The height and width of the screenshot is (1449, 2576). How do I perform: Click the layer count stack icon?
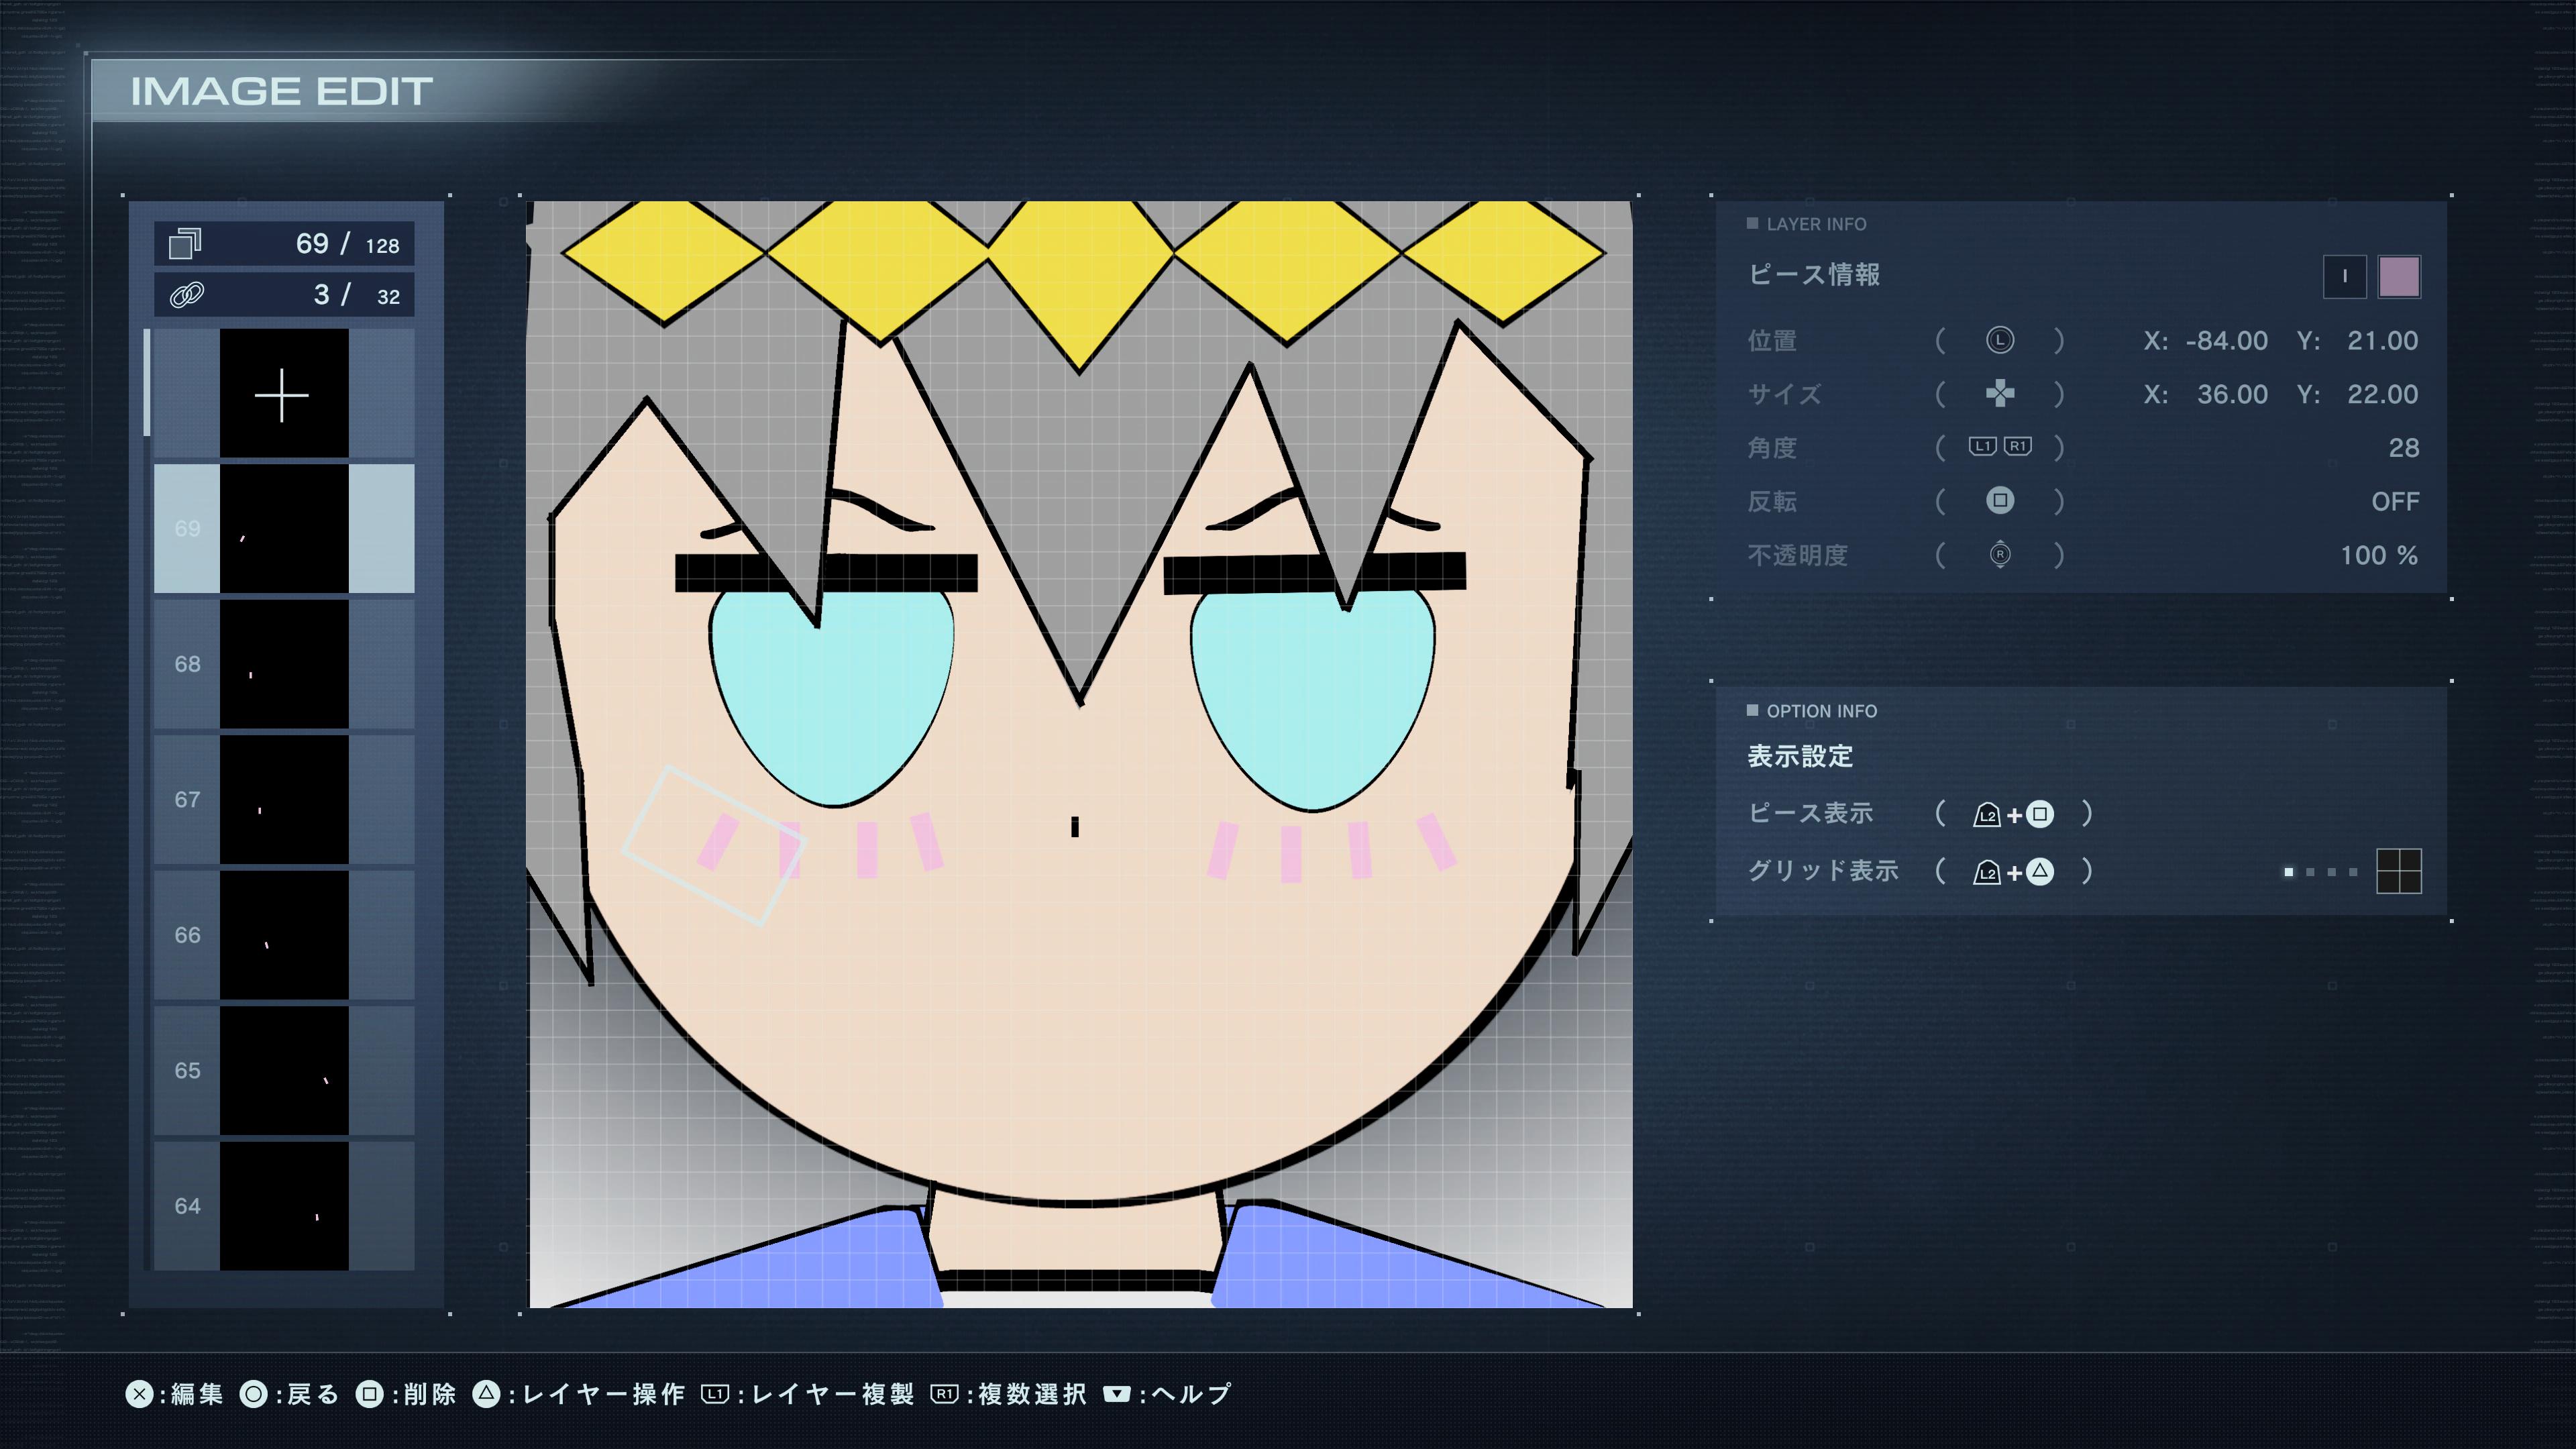[185, 243]
